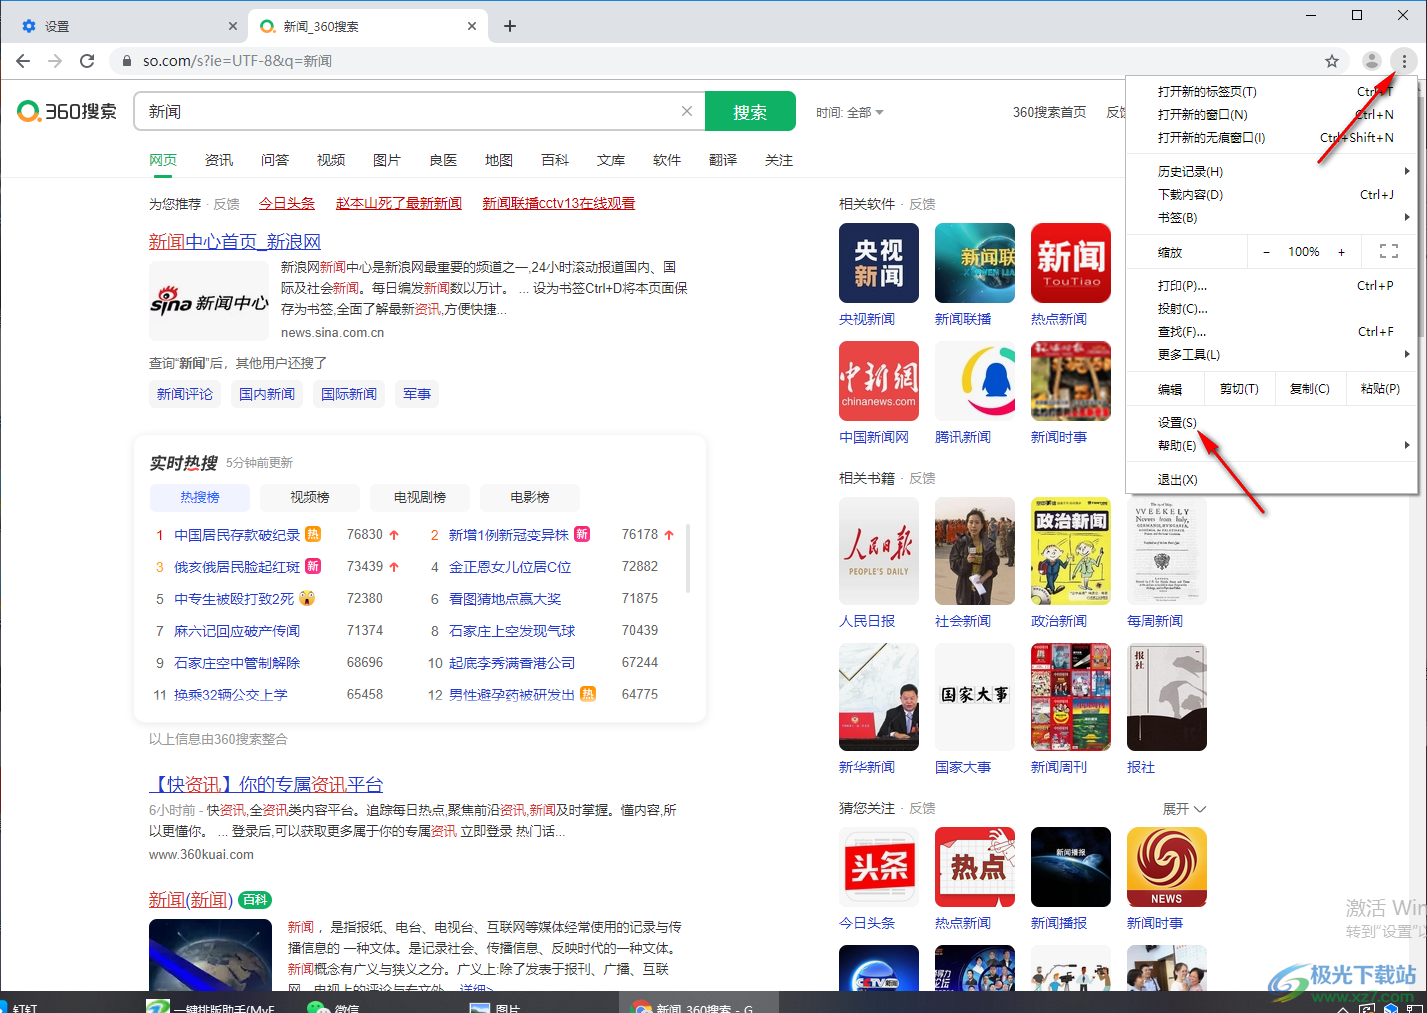Click the Sina 新闻中心 logo image

(x=209, y=302)
